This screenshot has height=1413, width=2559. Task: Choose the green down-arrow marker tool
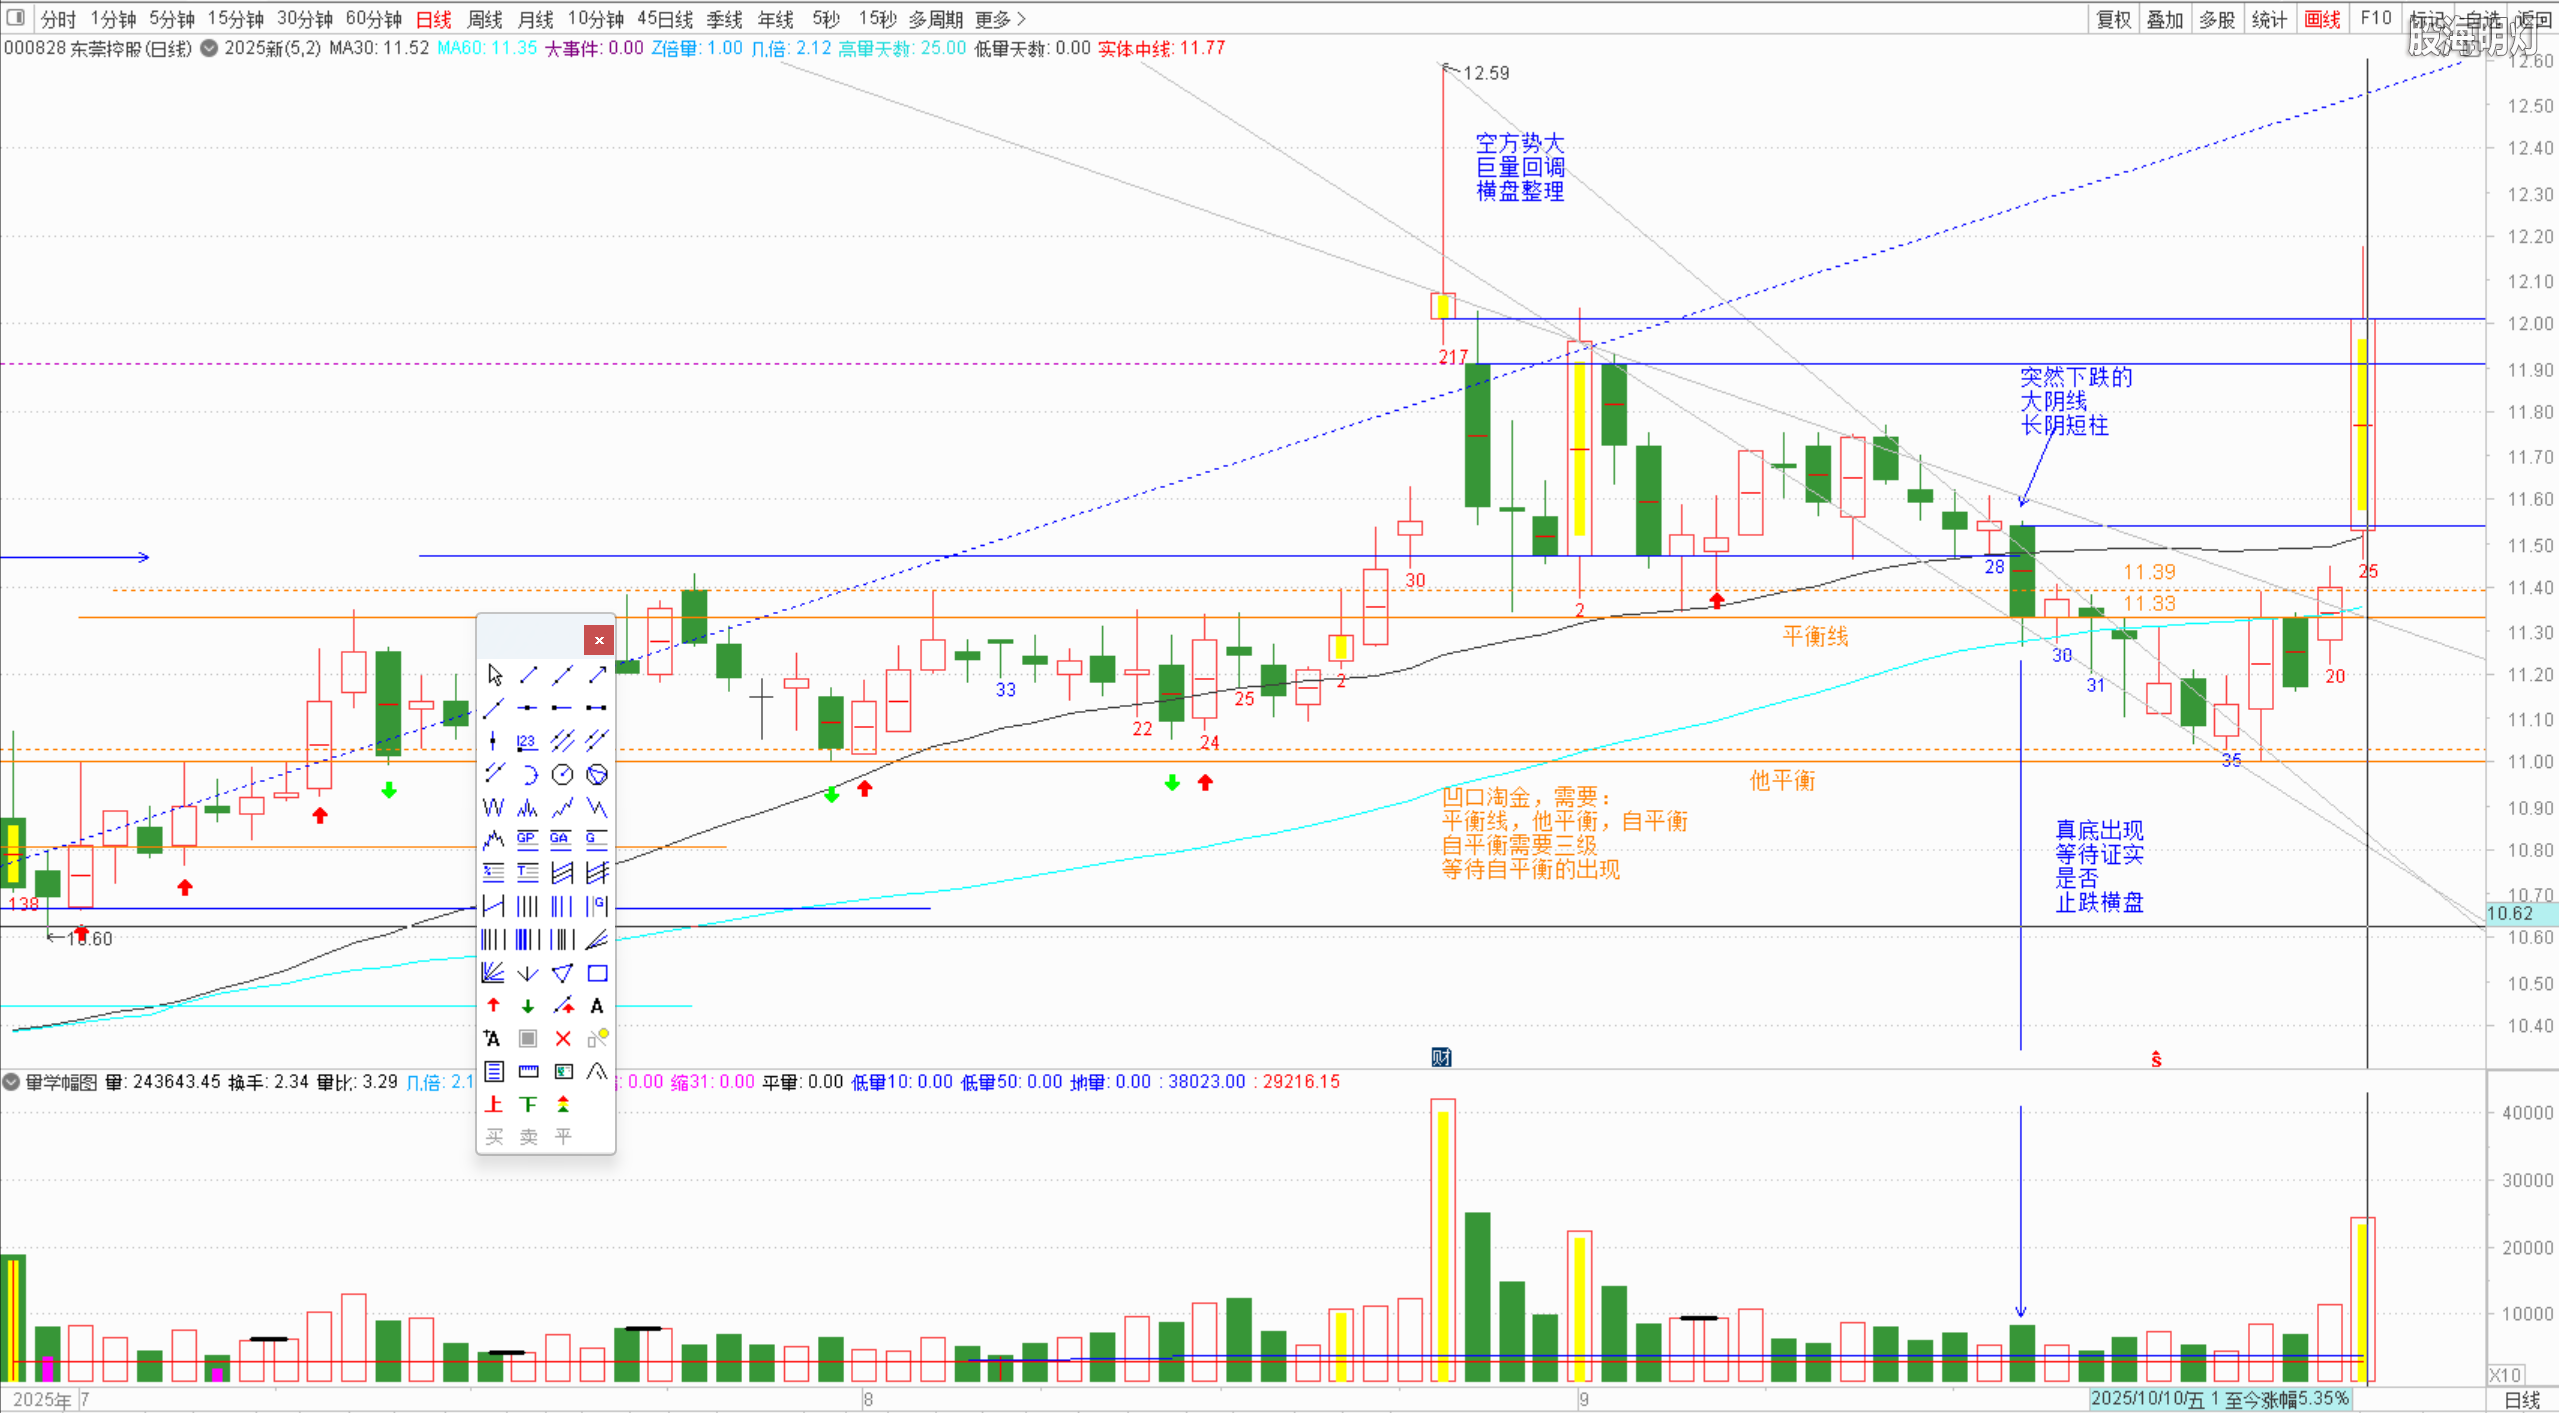click(528, 1006)
